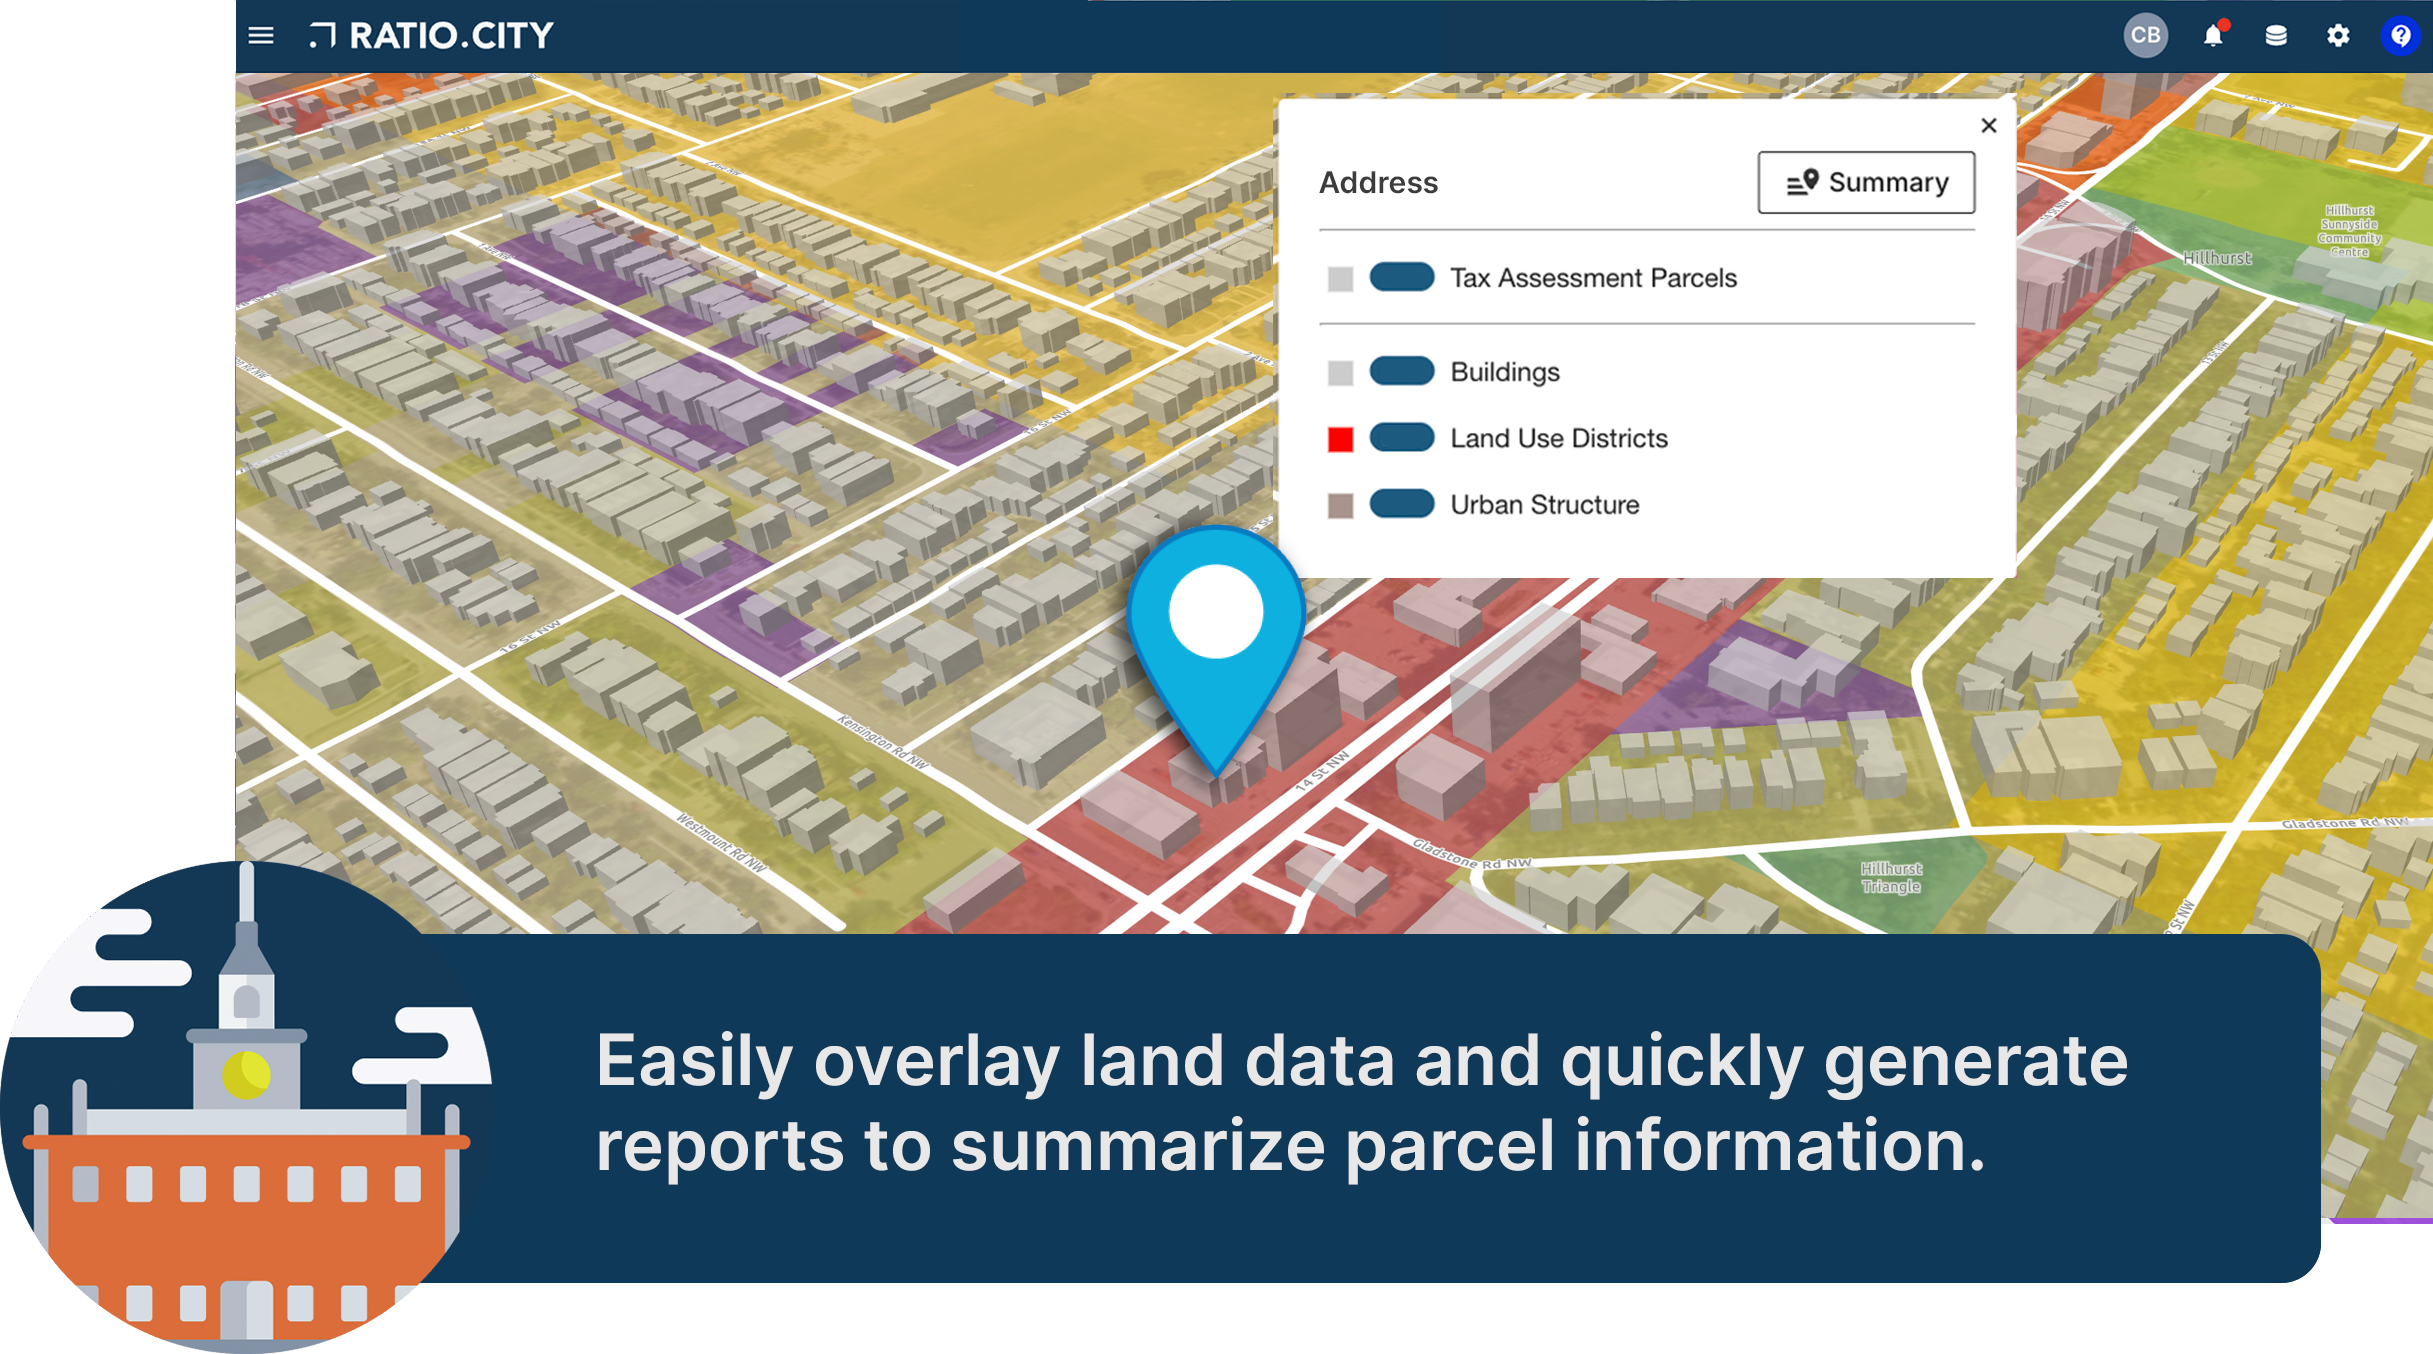Click the Land Use Districts label
The width and height of the screenshot is (2433, 1354).
1559,438
